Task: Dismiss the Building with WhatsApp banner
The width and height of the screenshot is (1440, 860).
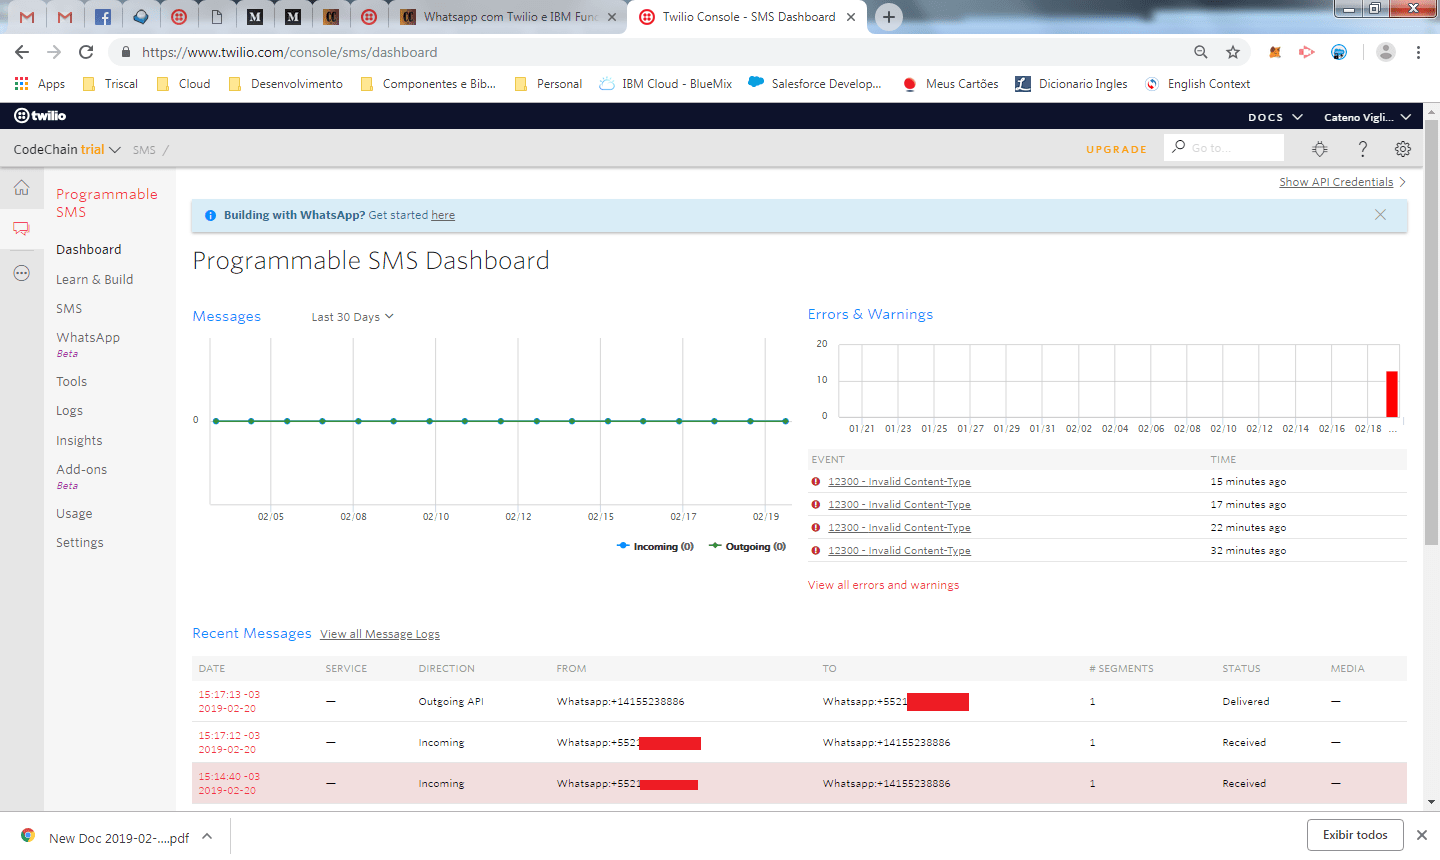Action: coord(1380,215)
